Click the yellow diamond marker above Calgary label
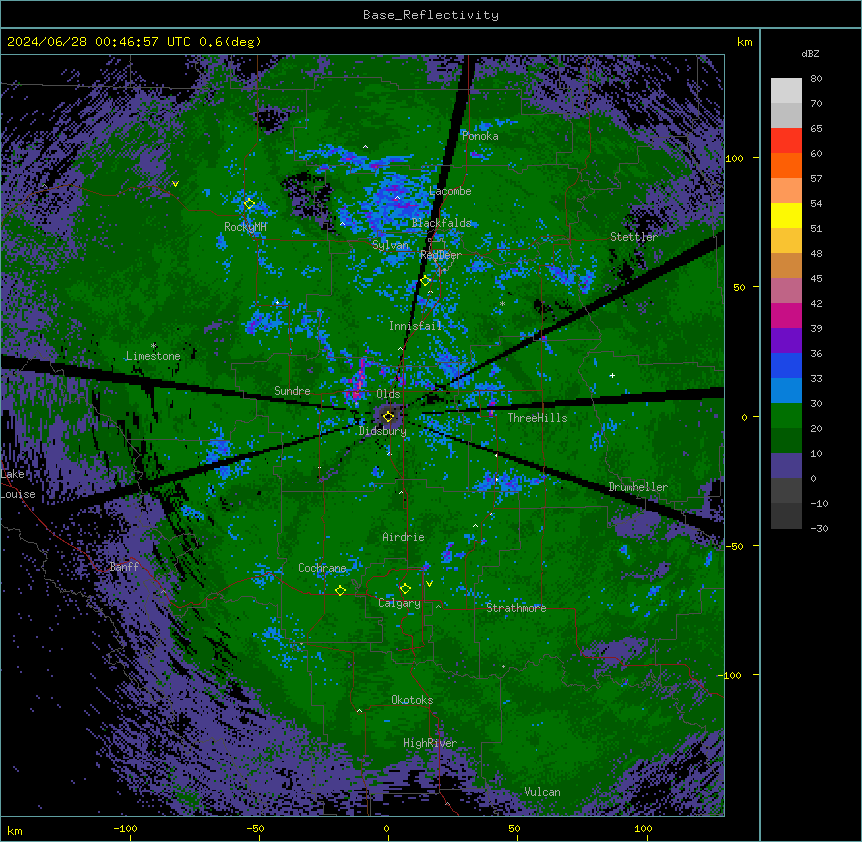Viewport: 862px width, 842px height. [405, 589]
